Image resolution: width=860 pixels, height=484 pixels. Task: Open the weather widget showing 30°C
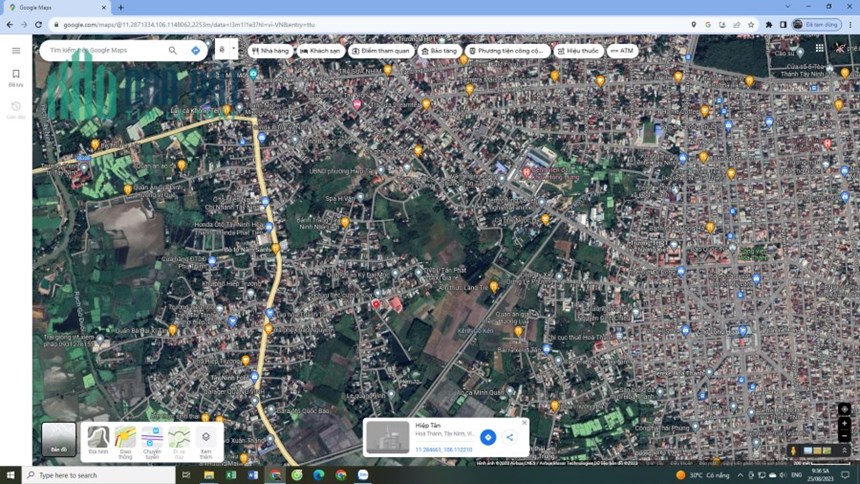pos(703,475)
